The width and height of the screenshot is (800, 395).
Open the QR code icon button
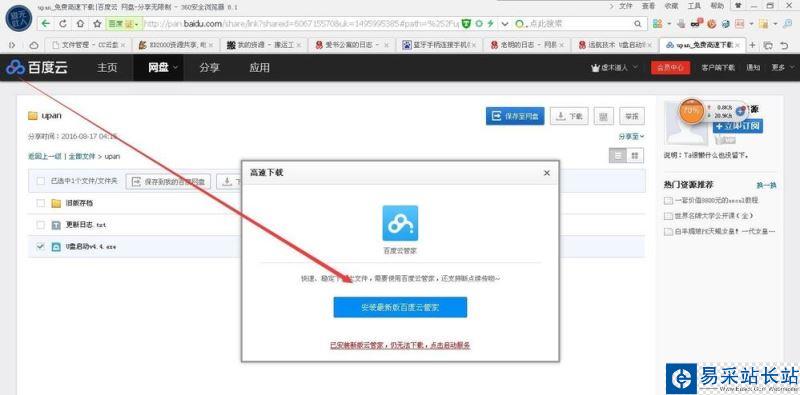[603, 116]
